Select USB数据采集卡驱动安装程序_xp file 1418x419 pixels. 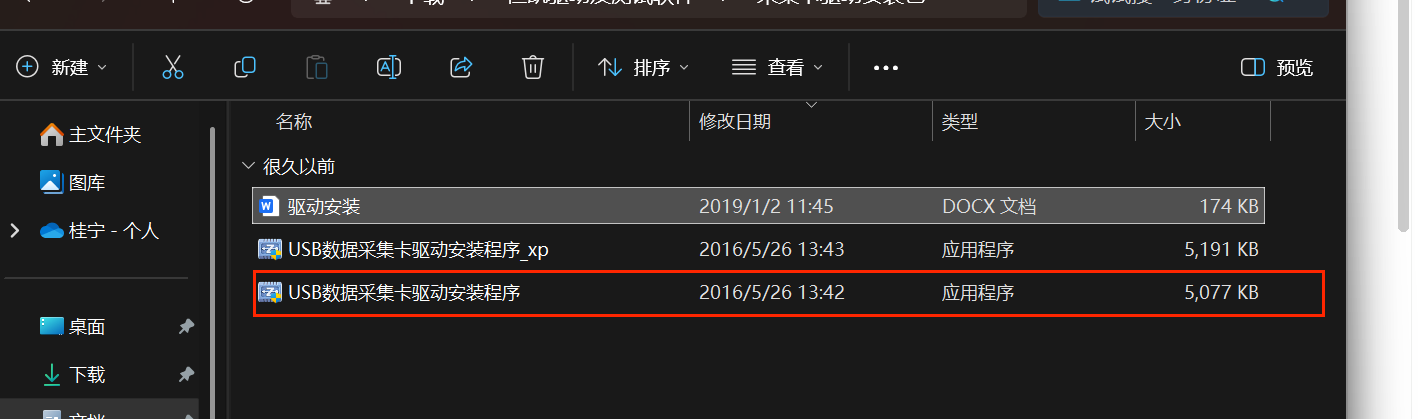click(x=760, y=250)
